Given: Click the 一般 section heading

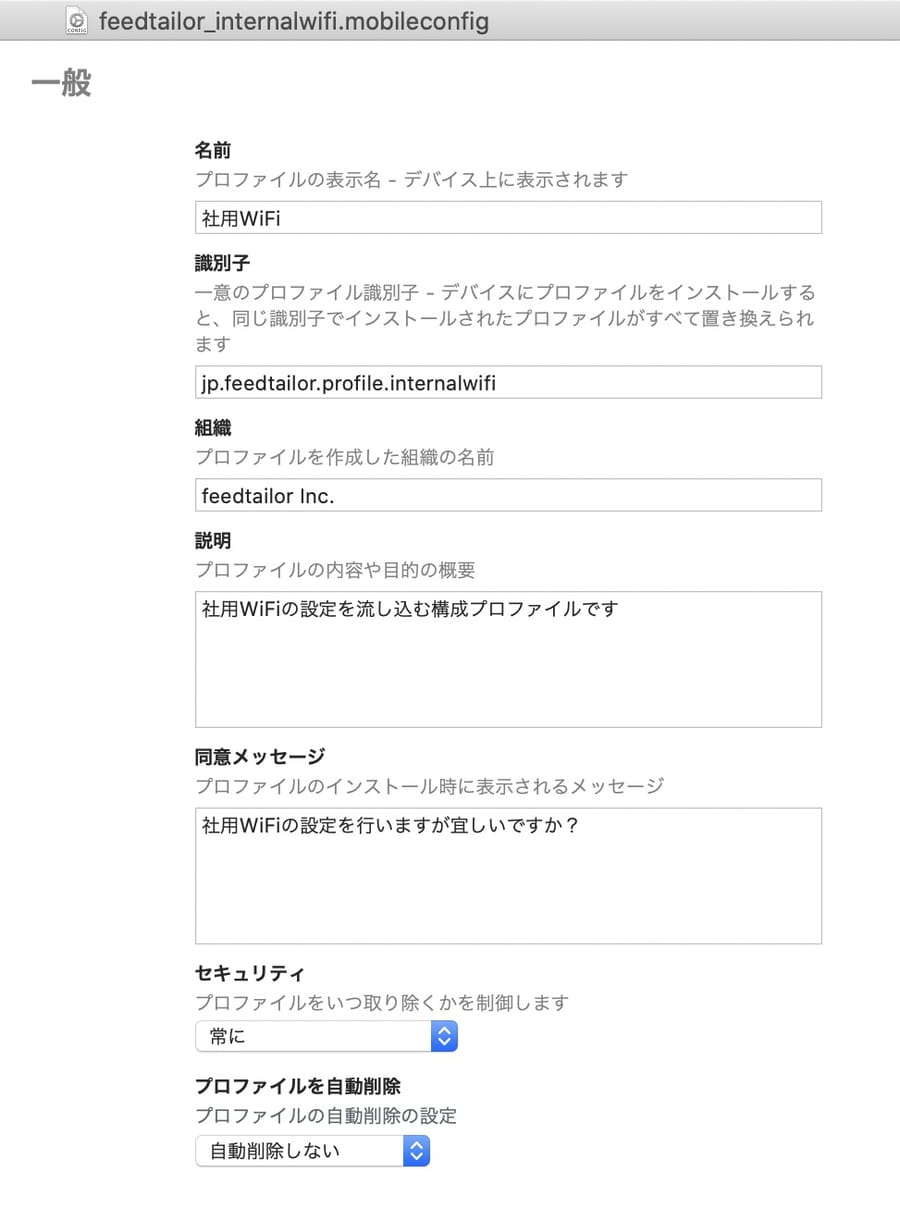Looking at the screenshot, I should coord(61,84).
